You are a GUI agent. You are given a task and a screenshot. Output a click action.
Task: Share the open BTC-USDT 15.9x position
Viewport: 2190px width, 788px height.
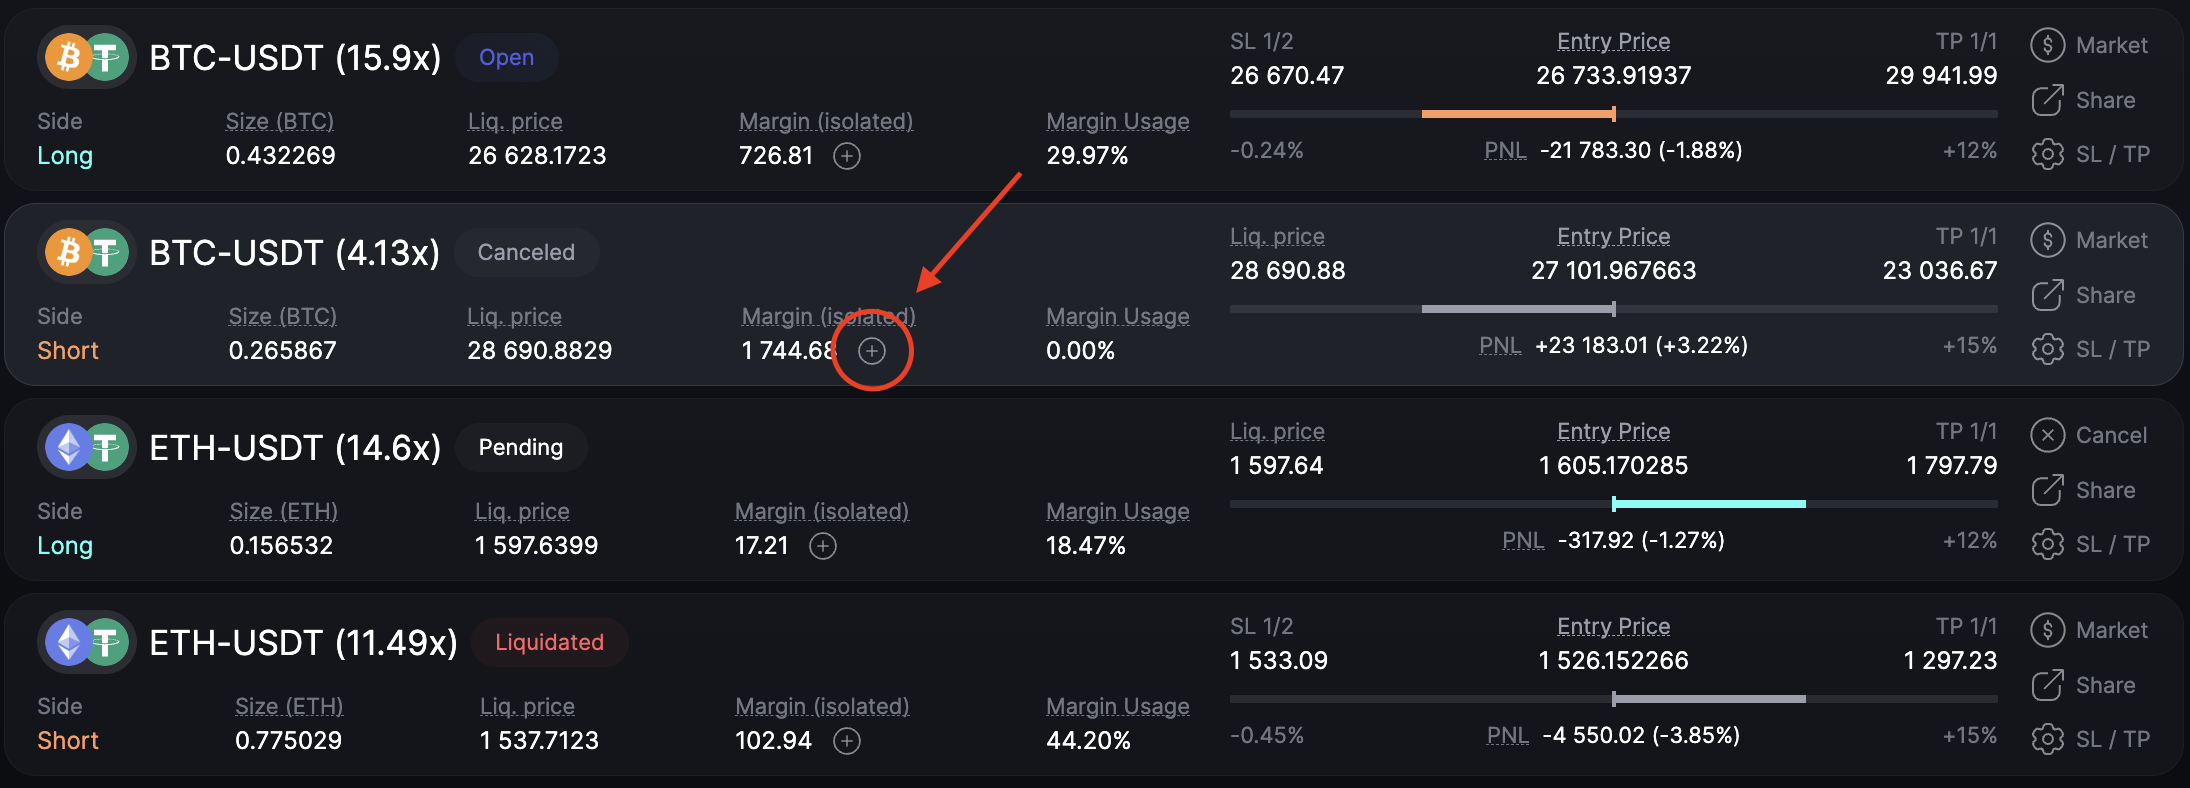(x=2084, y=100)
